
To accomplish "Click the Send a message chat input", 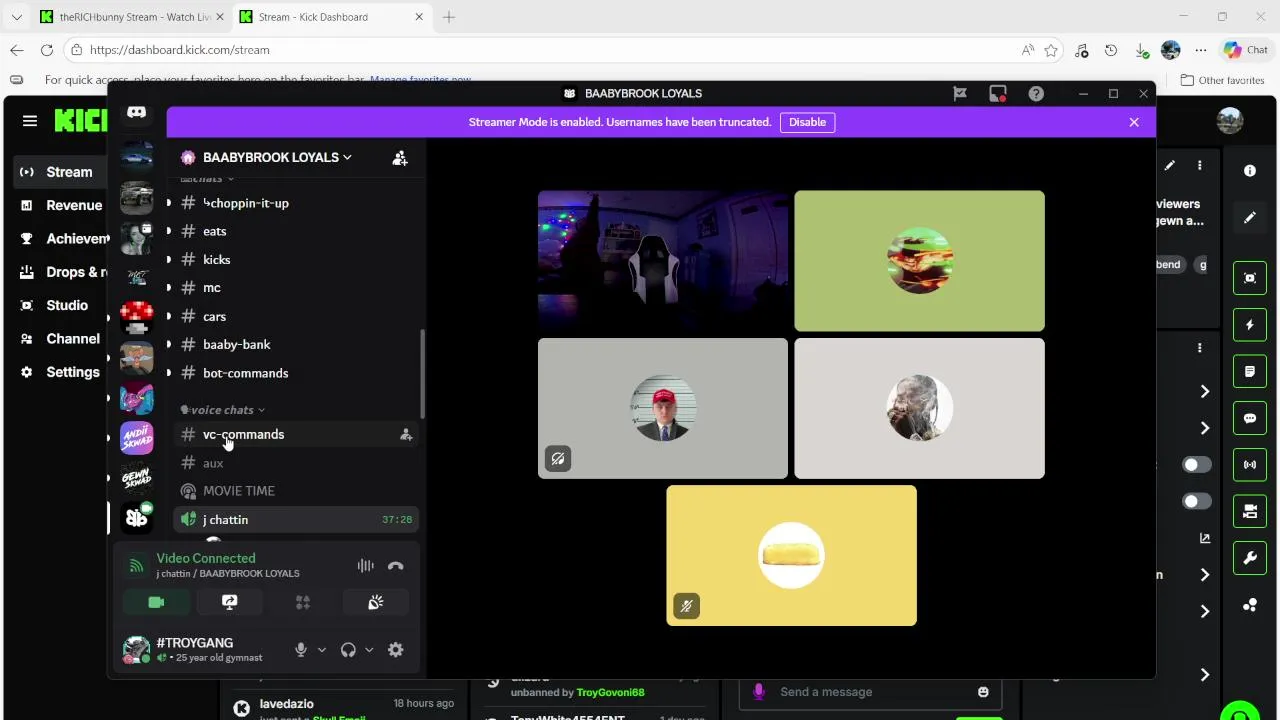I will (x=870, y=692).
